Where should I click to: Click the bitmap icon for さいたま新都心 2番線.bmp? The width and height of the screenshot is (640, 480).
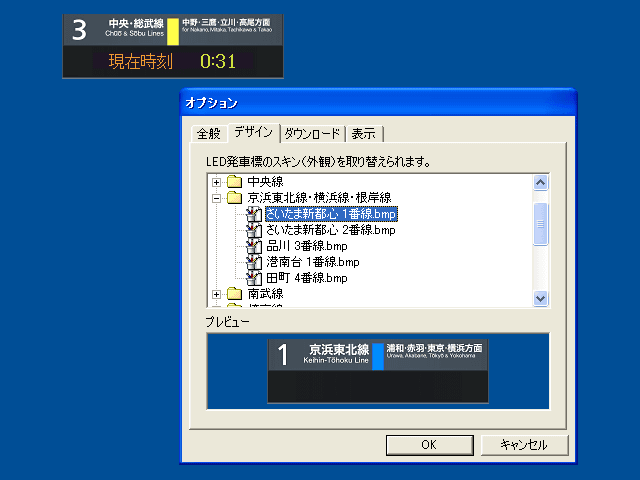[x=254, y=230]
